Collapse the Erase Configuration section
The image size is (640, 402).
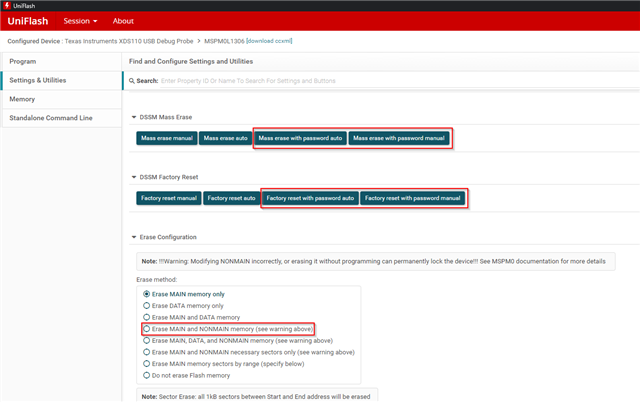click(134, 237)
